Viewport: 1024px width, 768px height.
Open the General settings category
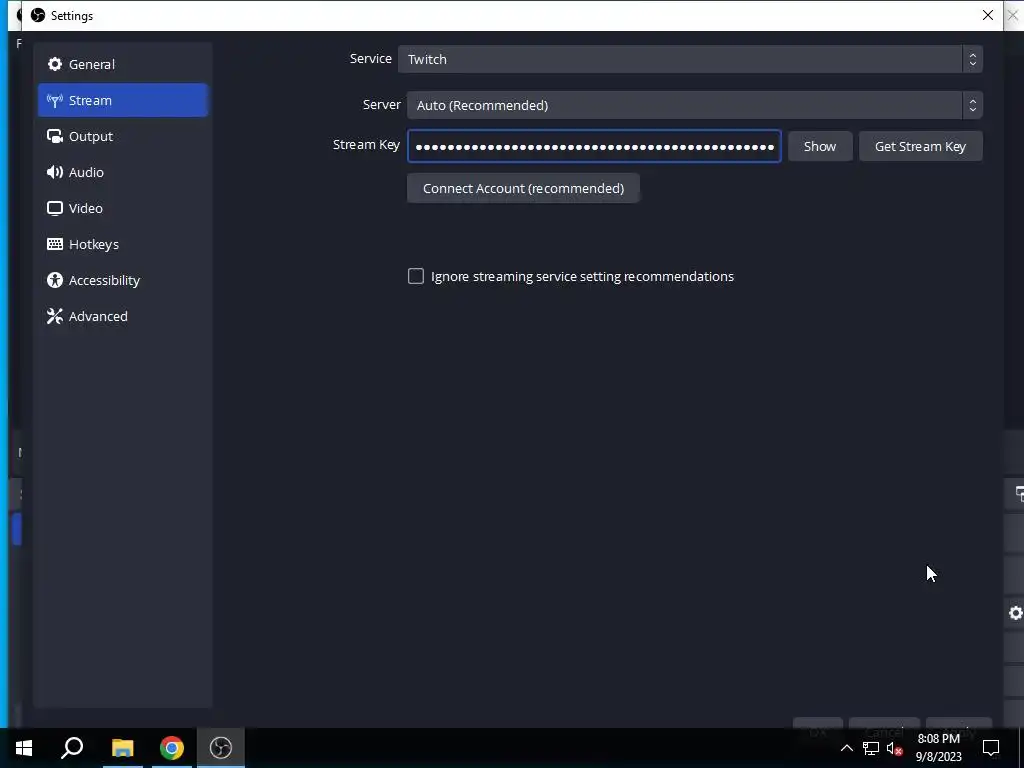[123, 64]
